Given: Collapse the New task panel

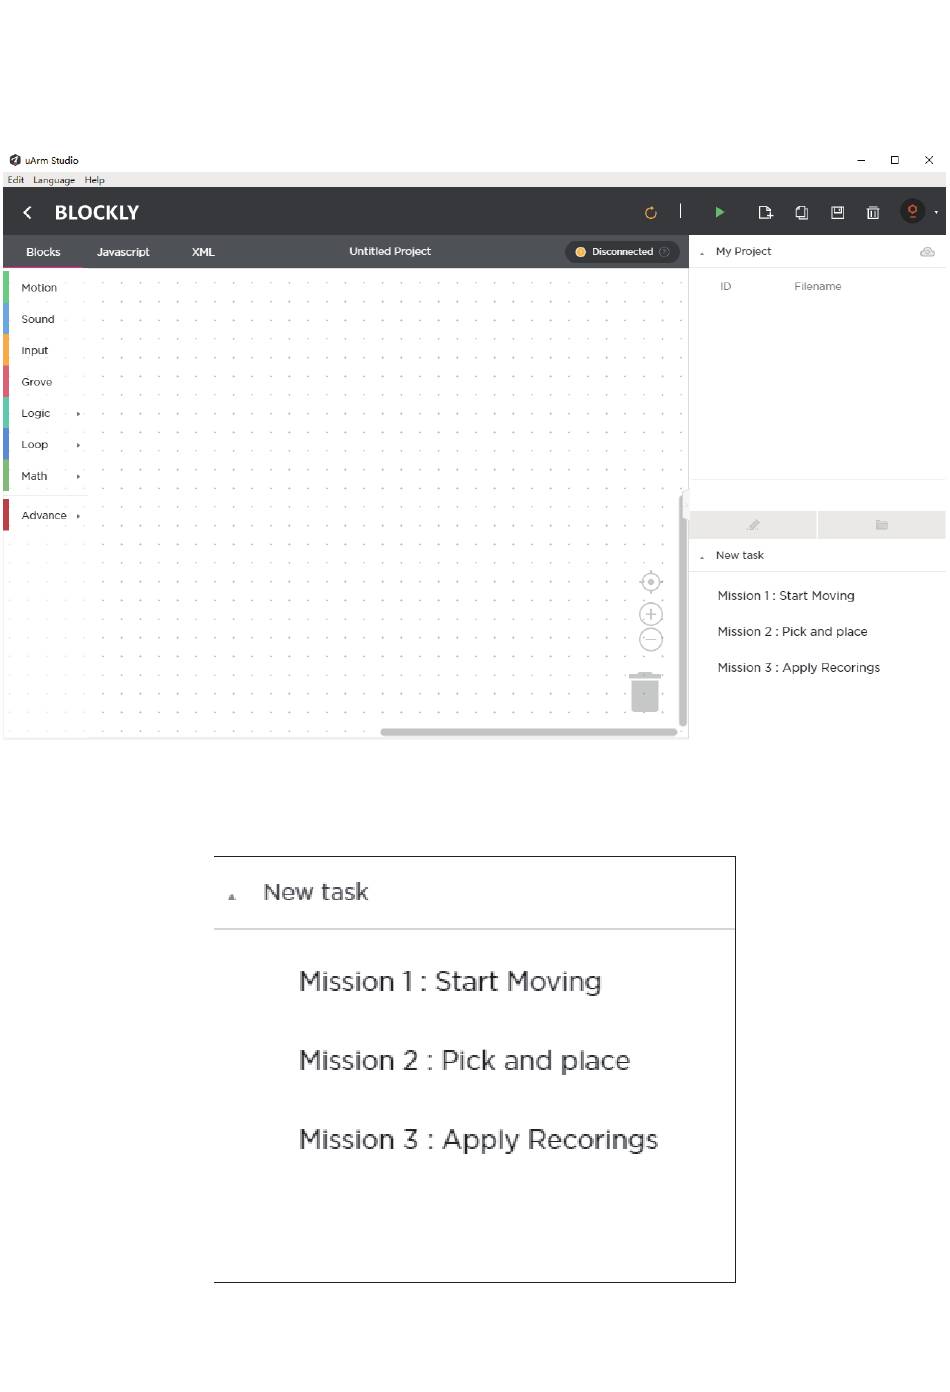Looking at the screenshot, I should [x=702, y=556].
